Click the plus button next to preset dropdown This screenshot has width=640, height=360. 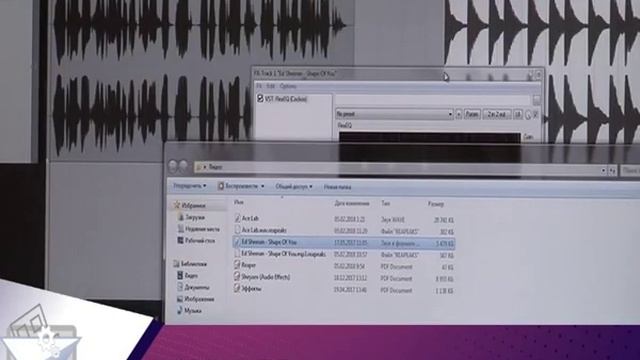click(x=458, y=114)
